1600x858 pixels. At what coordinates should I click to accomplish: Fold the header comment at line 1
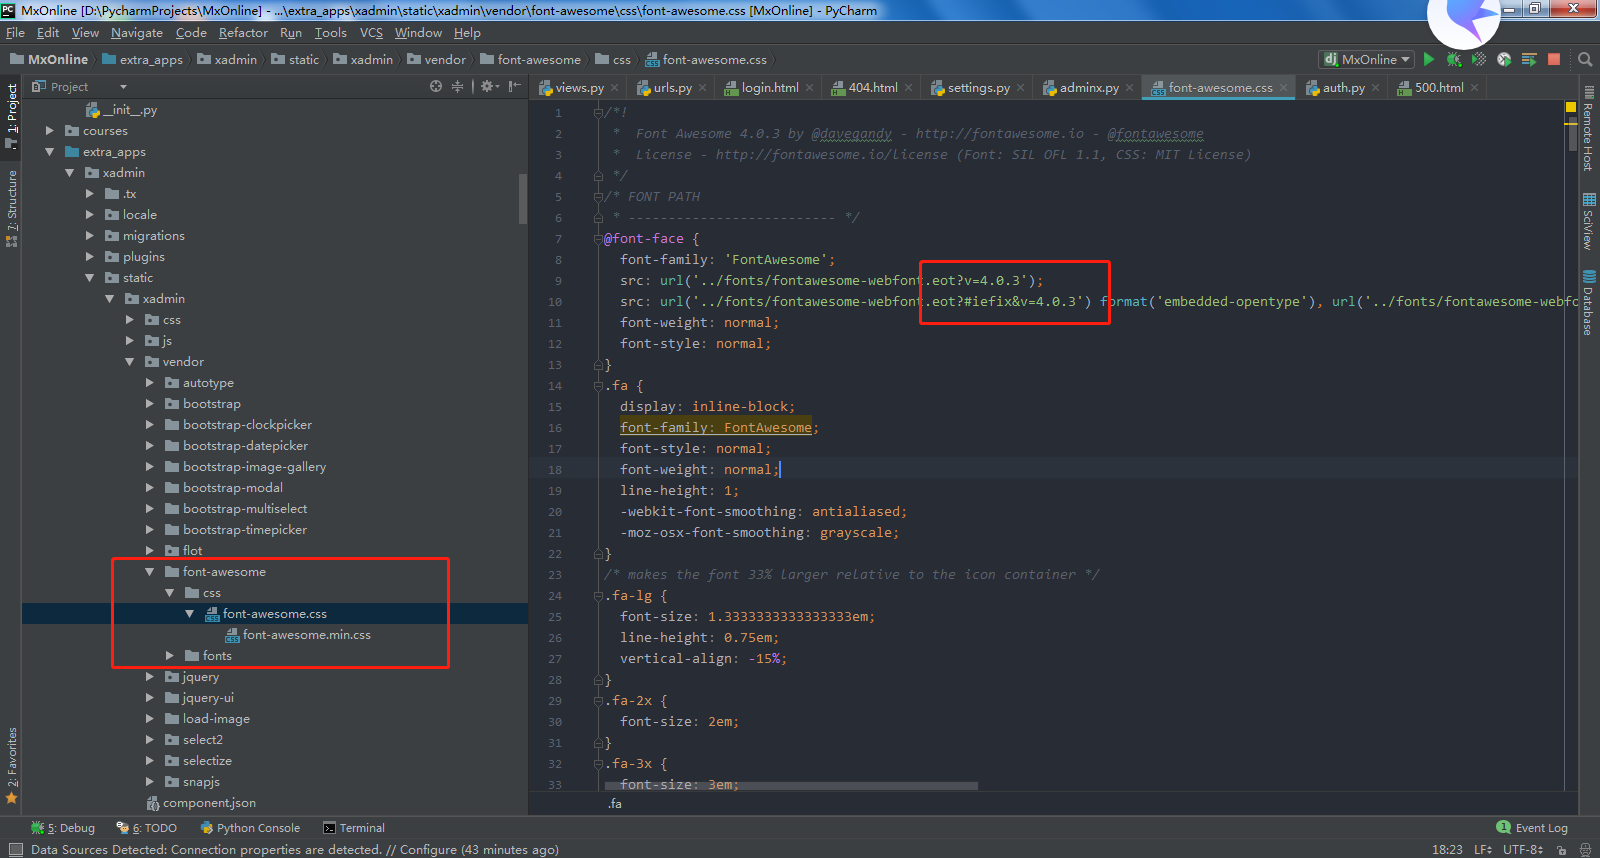598,113
